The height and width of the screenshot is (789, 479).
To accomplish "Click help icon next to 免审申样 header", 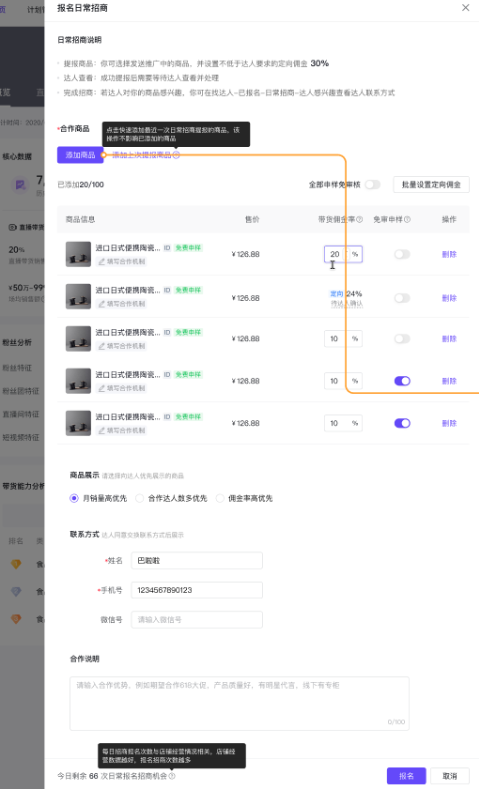I will tap(407, 219).
